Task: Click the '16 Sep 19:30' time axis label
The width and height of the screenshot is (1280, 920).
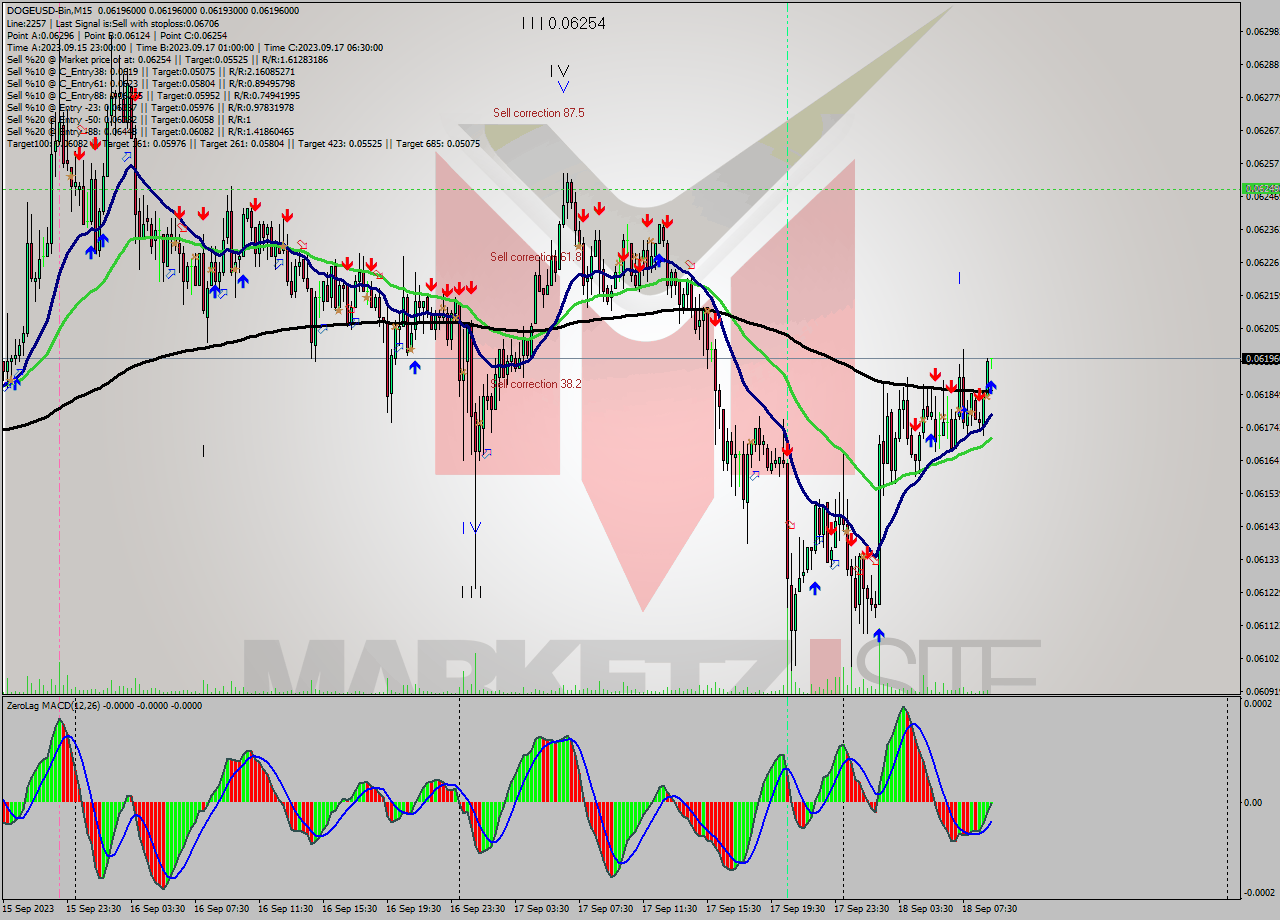Action: coord(414,909)
